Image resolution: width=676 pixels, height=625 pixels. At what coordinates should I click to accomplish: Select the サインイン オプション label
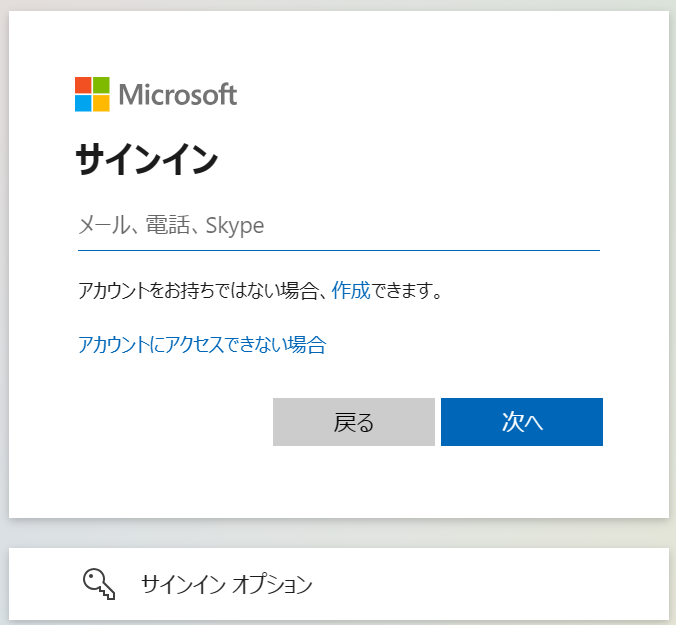(227, 584)
